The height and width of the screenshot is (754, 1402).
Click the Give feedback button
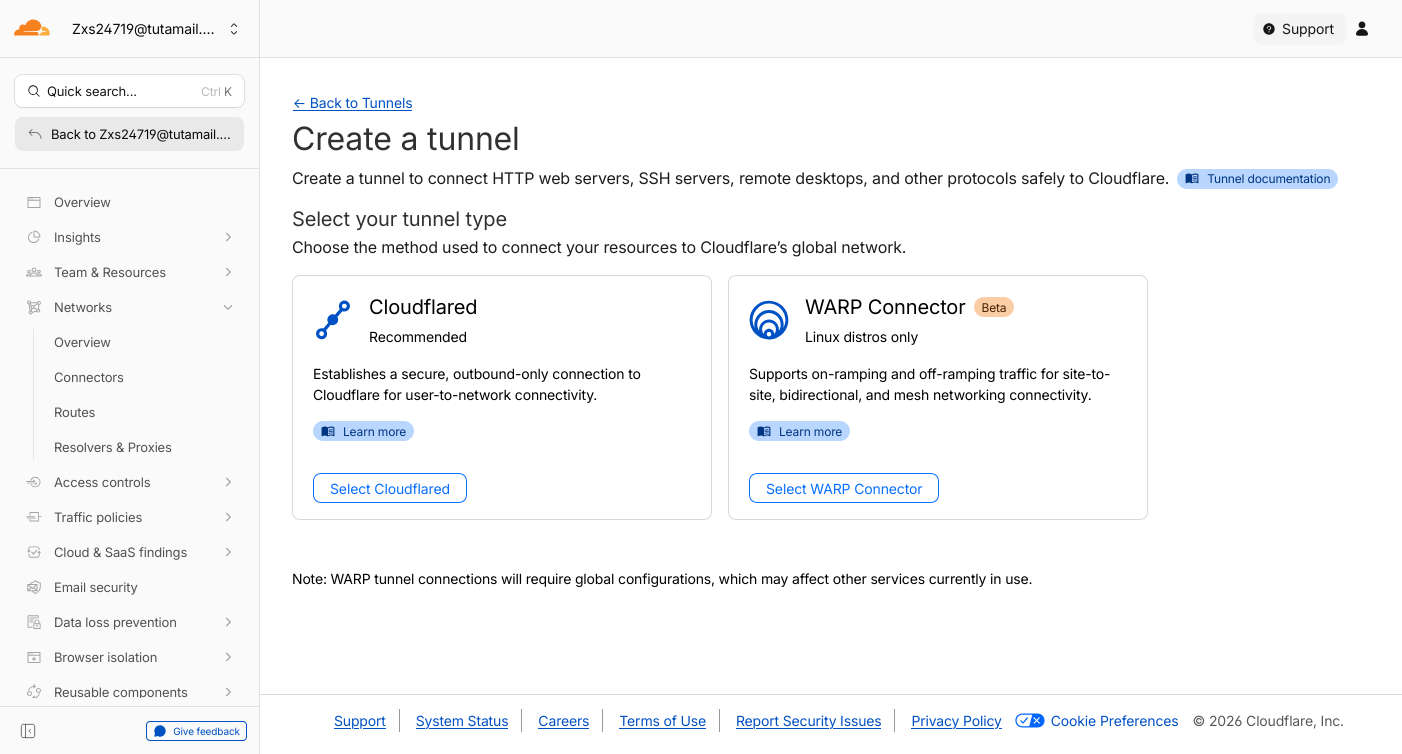tap(196, 731)
